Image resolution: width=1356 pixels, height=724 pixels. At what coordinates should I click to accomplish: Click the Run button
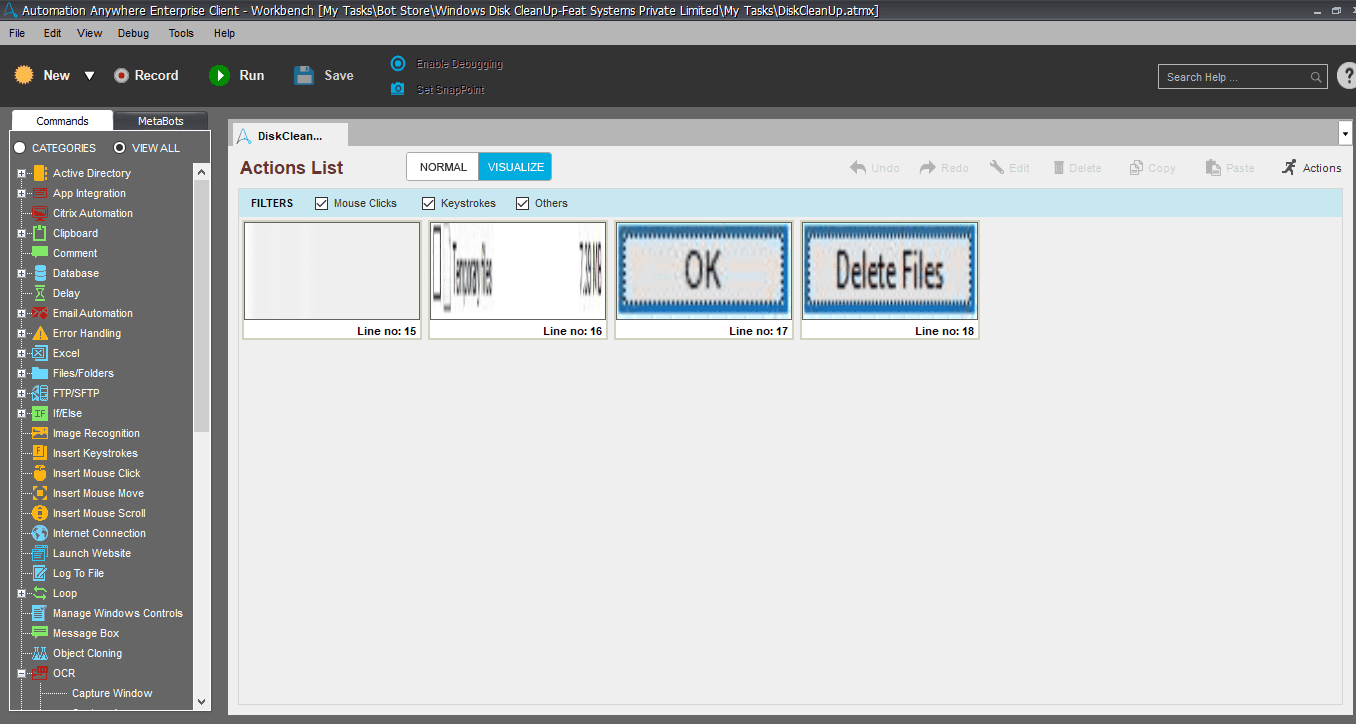click(x=237, y=75)
